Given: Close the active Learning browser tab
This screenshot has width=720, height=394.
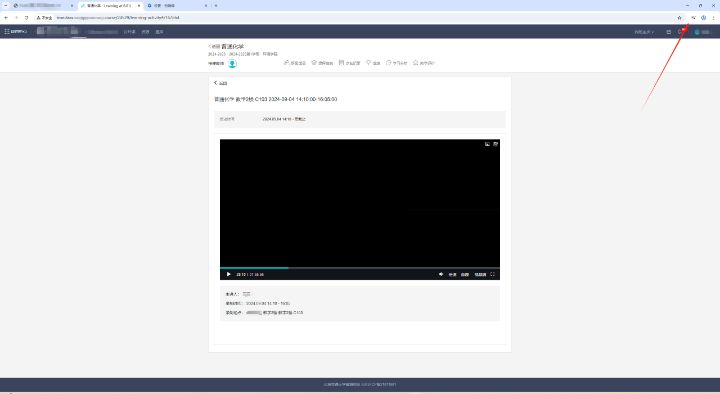Looking at the screenshot, I should coord(139,6).
